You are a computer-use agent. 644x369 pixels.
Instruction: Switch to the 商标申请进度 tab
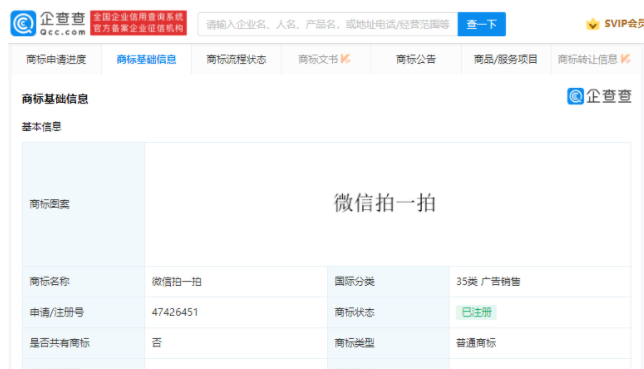click(x=56, y=60)
